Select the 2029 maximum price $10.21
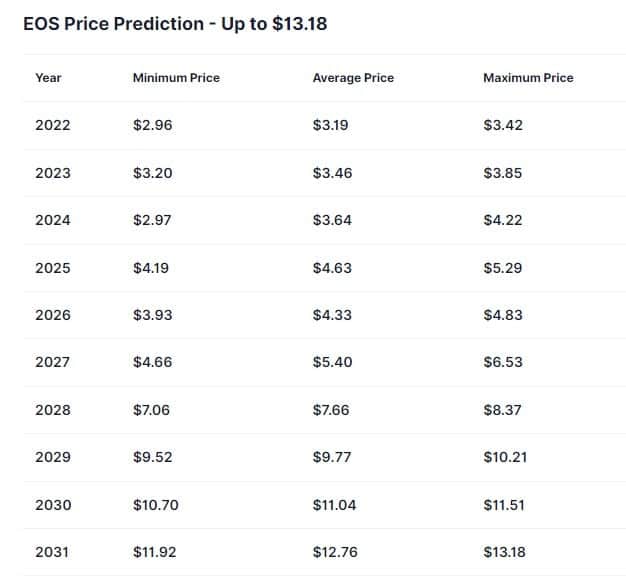The height and width of the screenshot is (578, 626). point(505,457)
